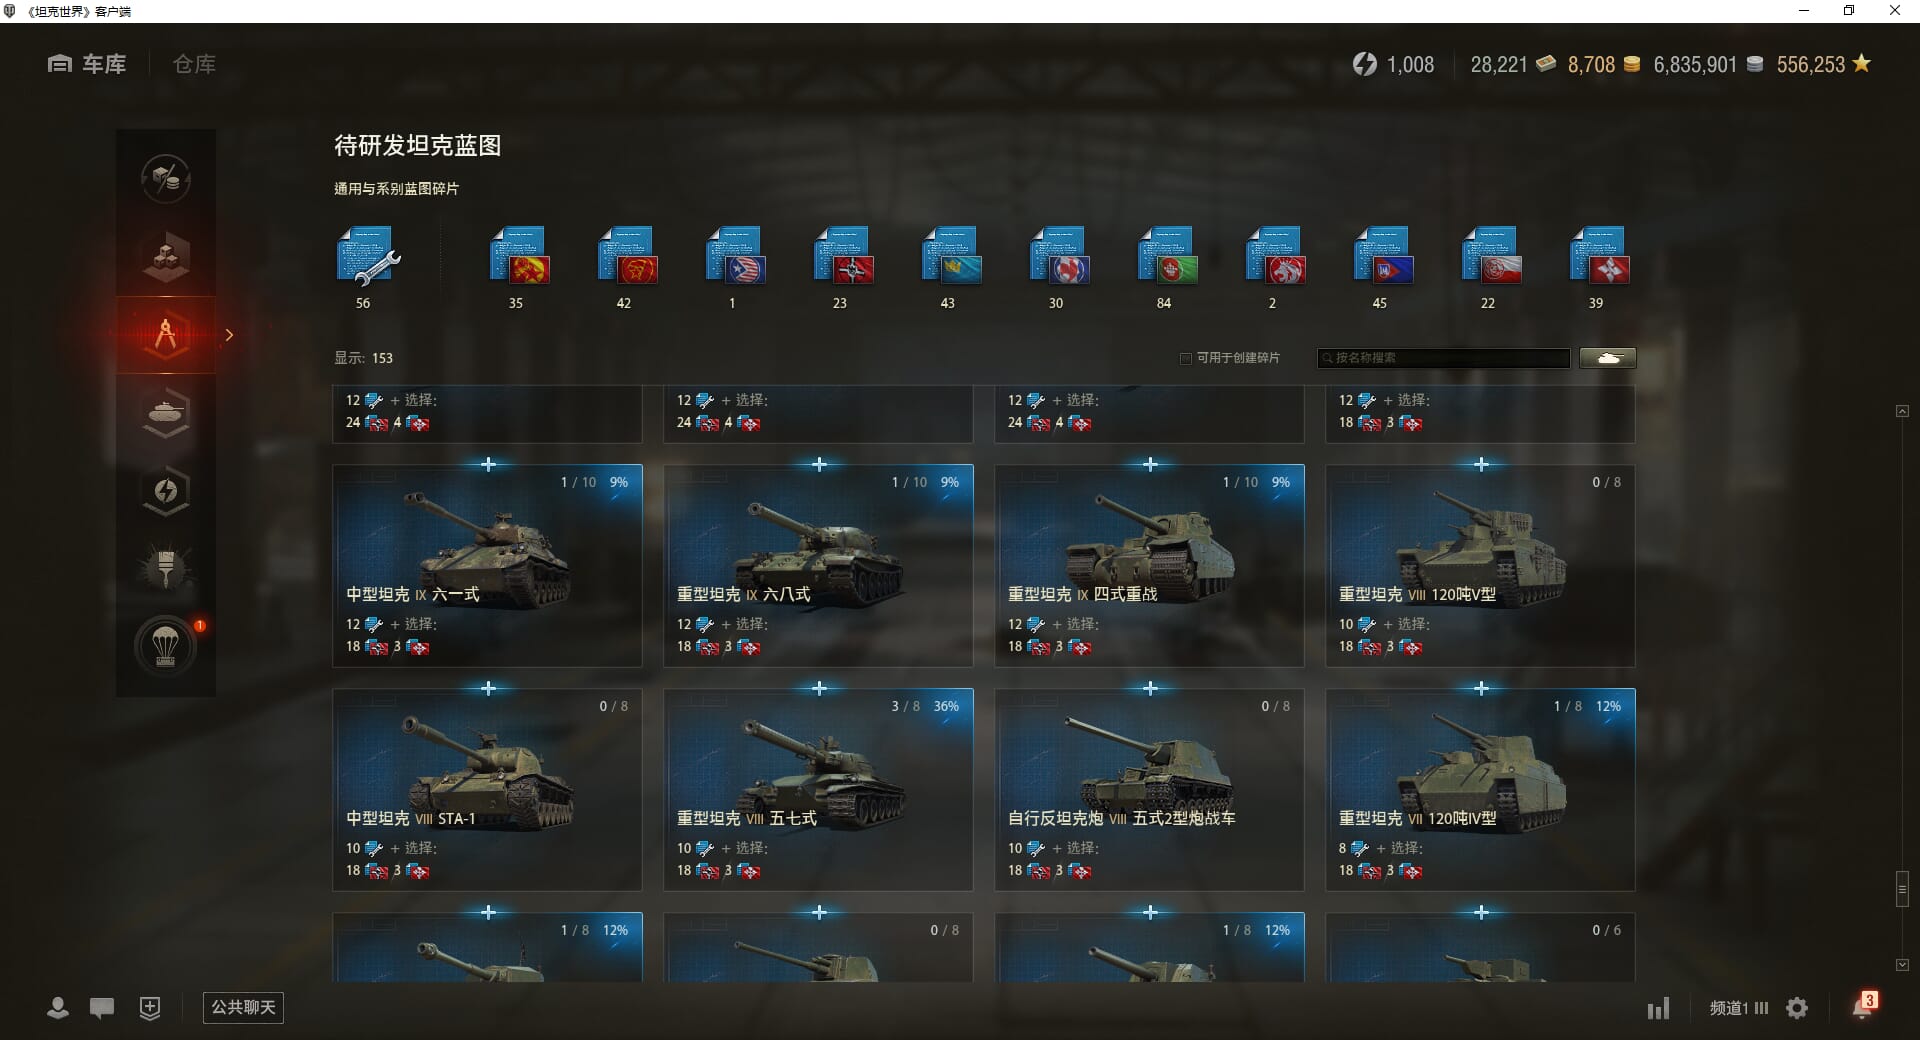Screen dimensions: 1920x1040
Task: Switch to the 车库 tab
Action: (x=87, y=64)
